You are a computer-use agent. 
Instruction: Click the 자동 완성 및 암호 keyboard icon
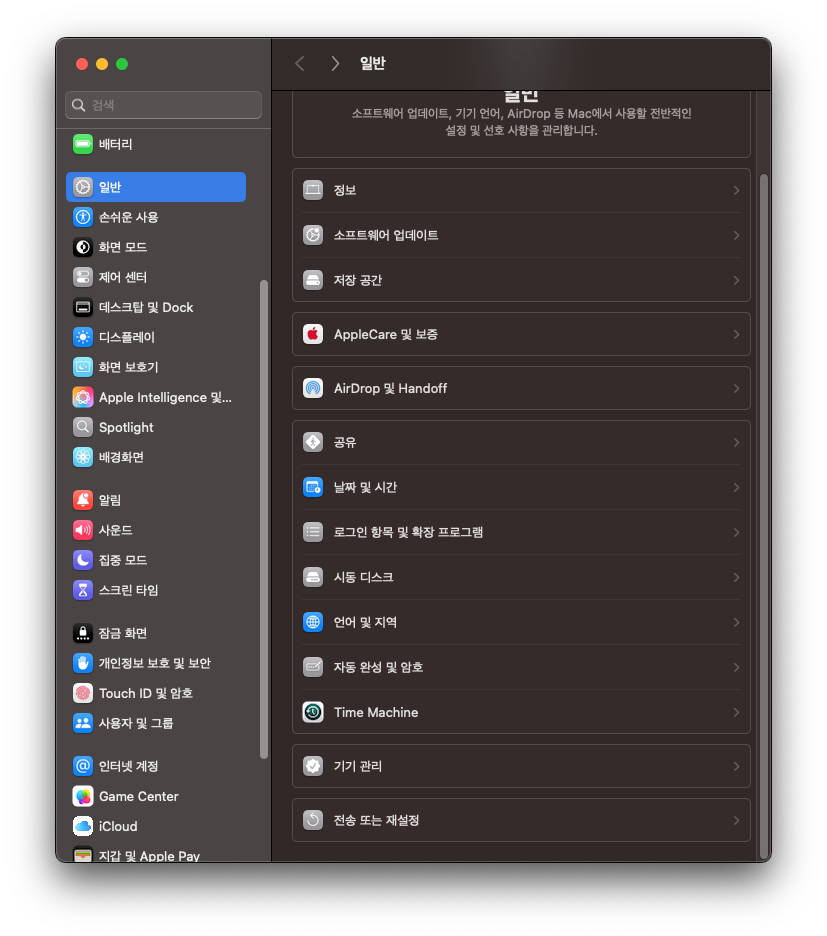(313, 667)
